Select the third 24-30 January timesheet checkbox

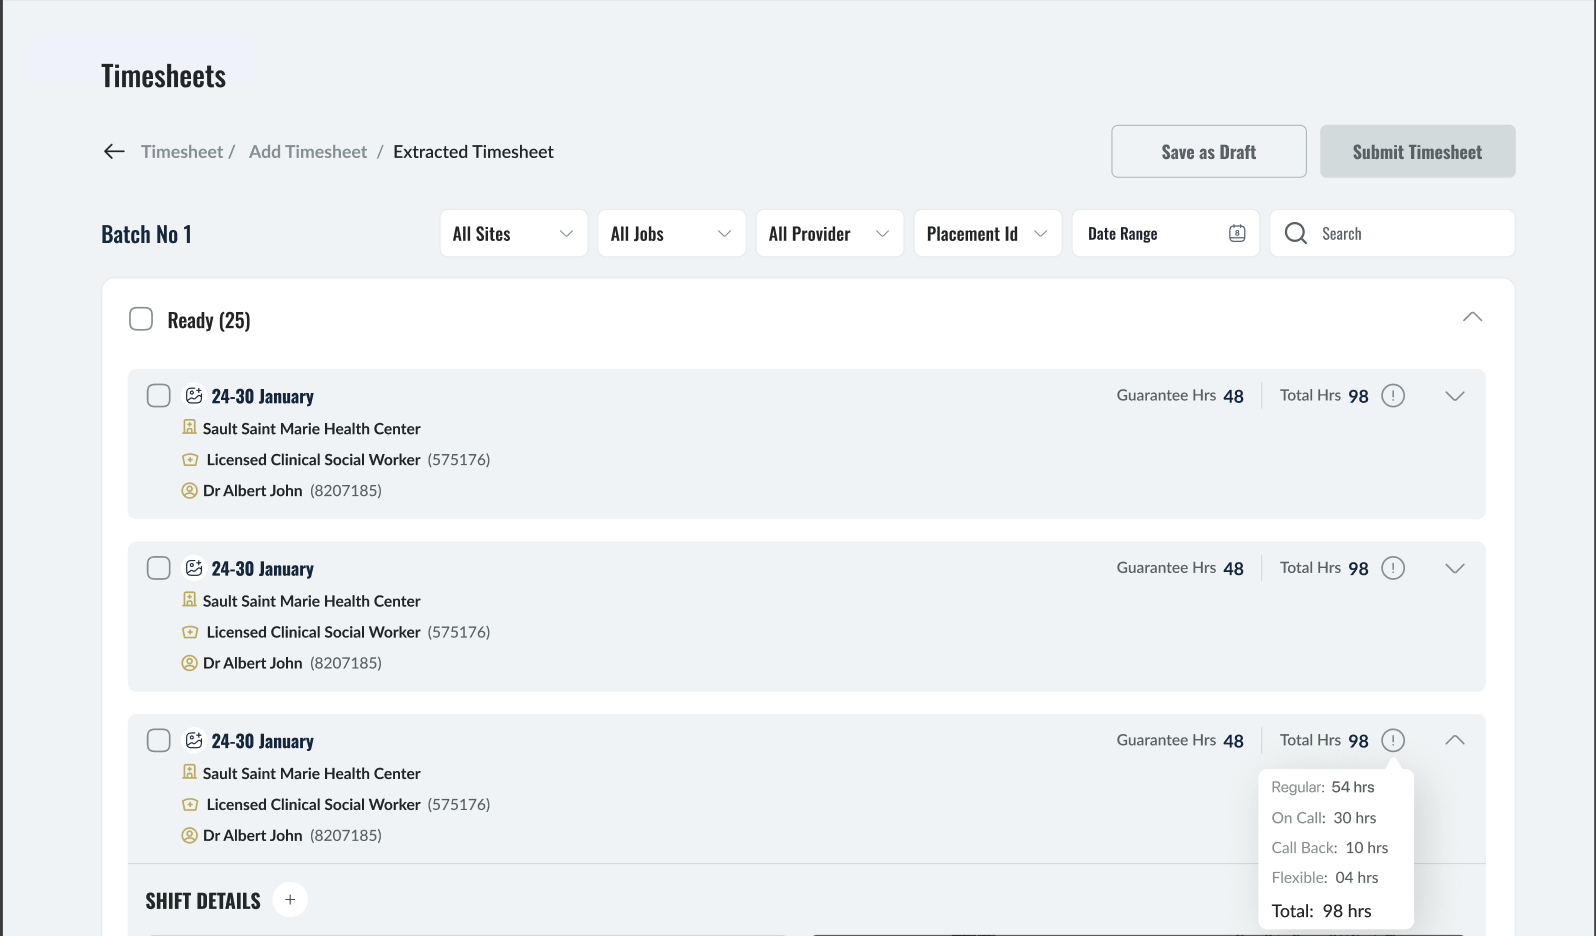coord(159,741)
